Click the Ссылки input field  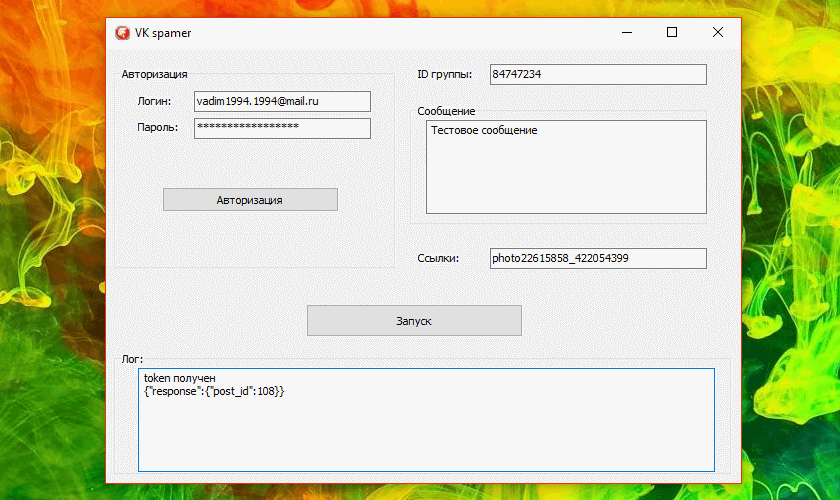598,258
